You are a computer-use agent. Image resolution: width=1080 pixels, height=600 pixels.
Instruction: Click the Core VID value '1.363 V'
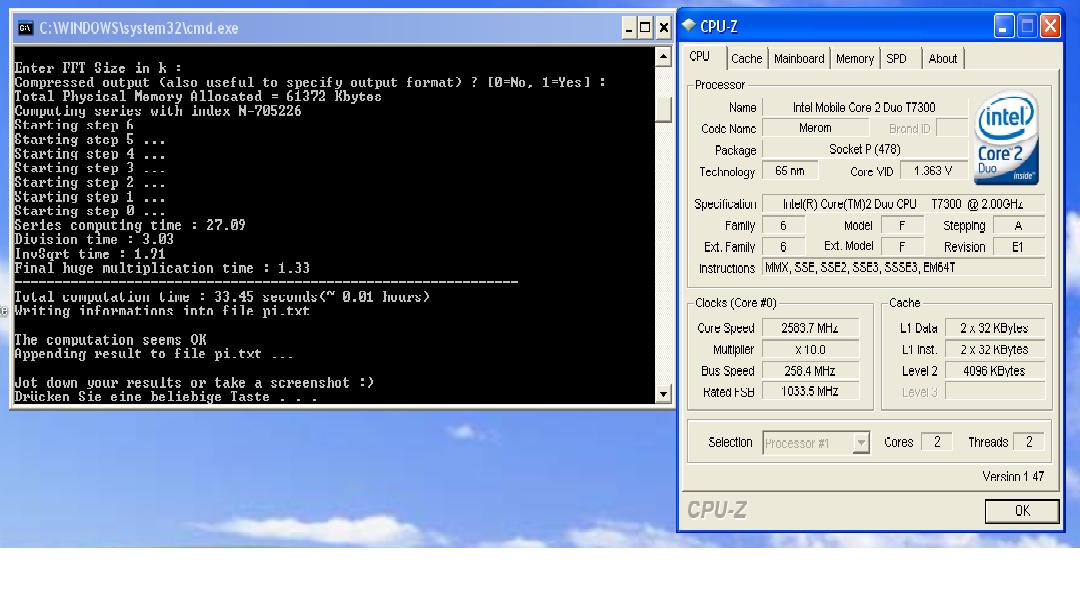coord(933,171)
